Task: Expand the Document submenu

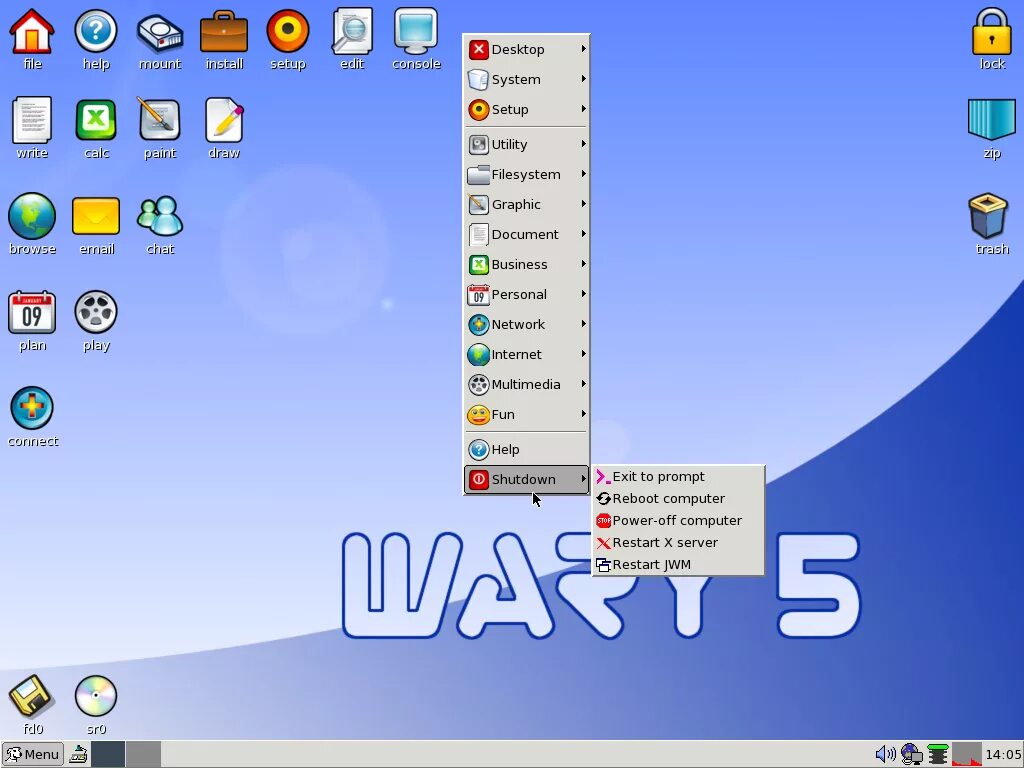Action: click(x=526, y=234)
